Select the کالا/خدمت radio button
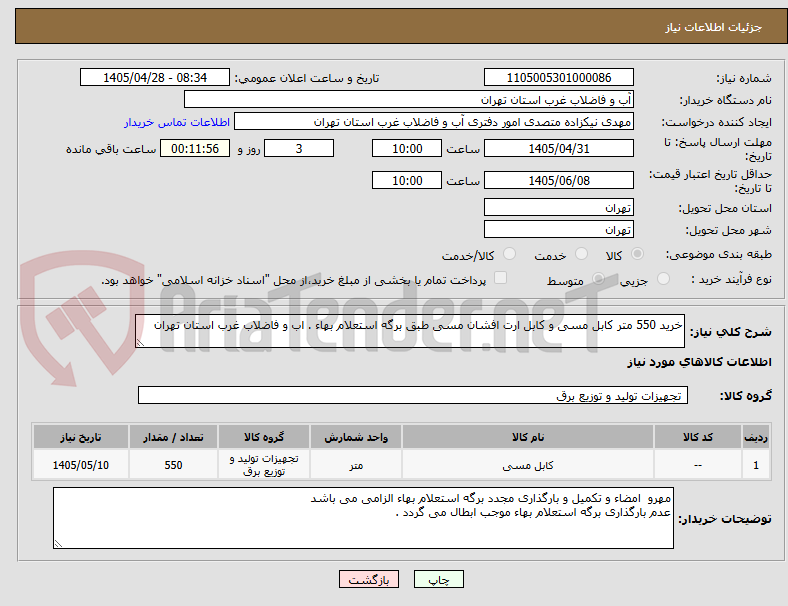Image resolution: width=788 pixels, height=606 pixels. [x=509, y=254]
